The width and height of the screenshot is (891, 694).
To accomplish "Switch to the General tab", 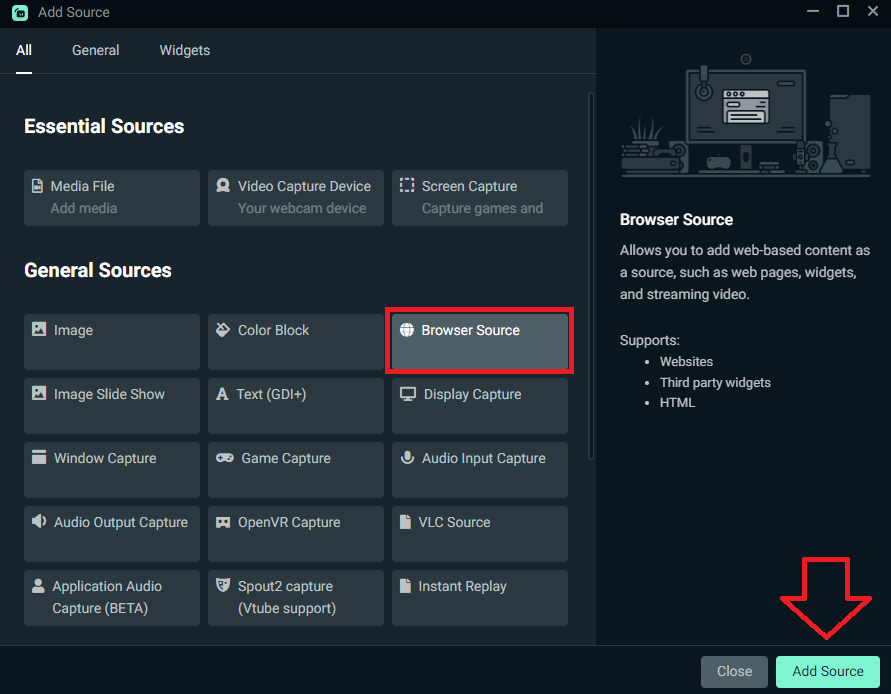I will point(95,50).
